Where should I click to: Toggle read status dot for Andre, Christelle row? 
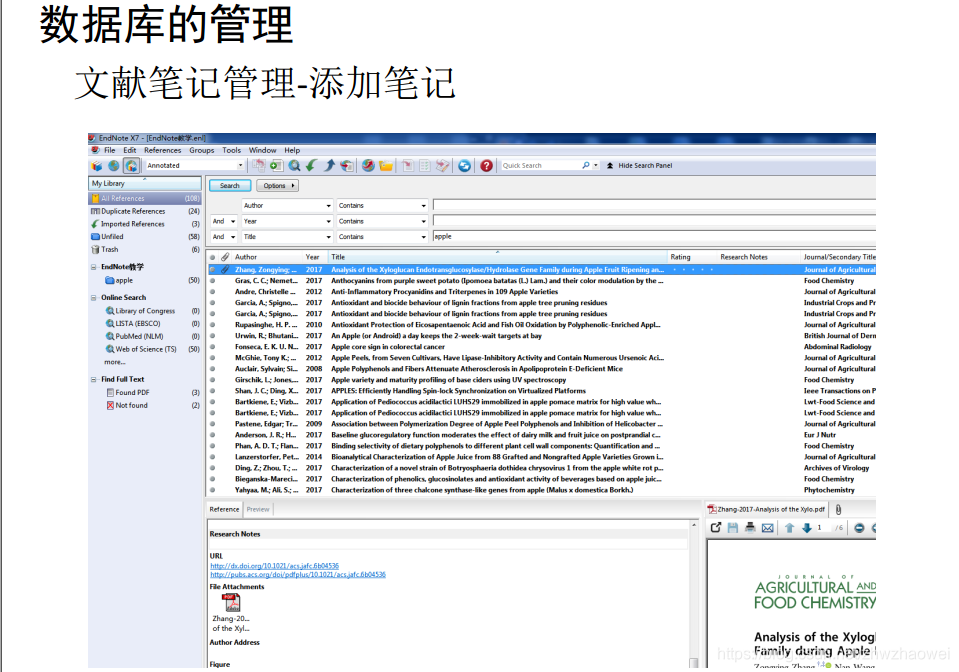click(213, 292)
